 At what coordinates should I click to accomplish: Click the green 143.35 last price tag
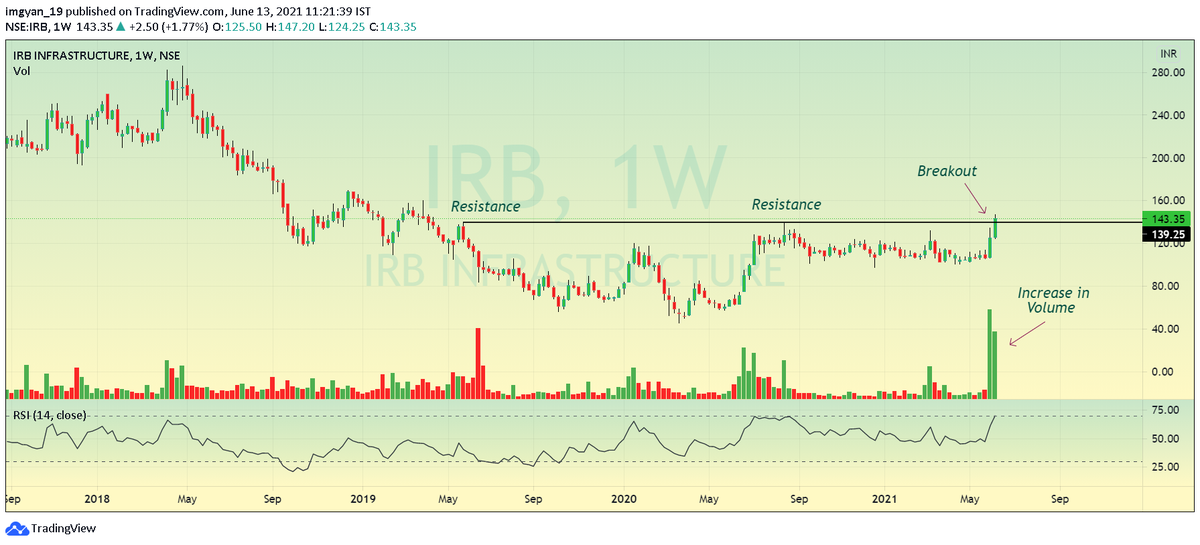pyautogui.click(x=1167, y=219)
